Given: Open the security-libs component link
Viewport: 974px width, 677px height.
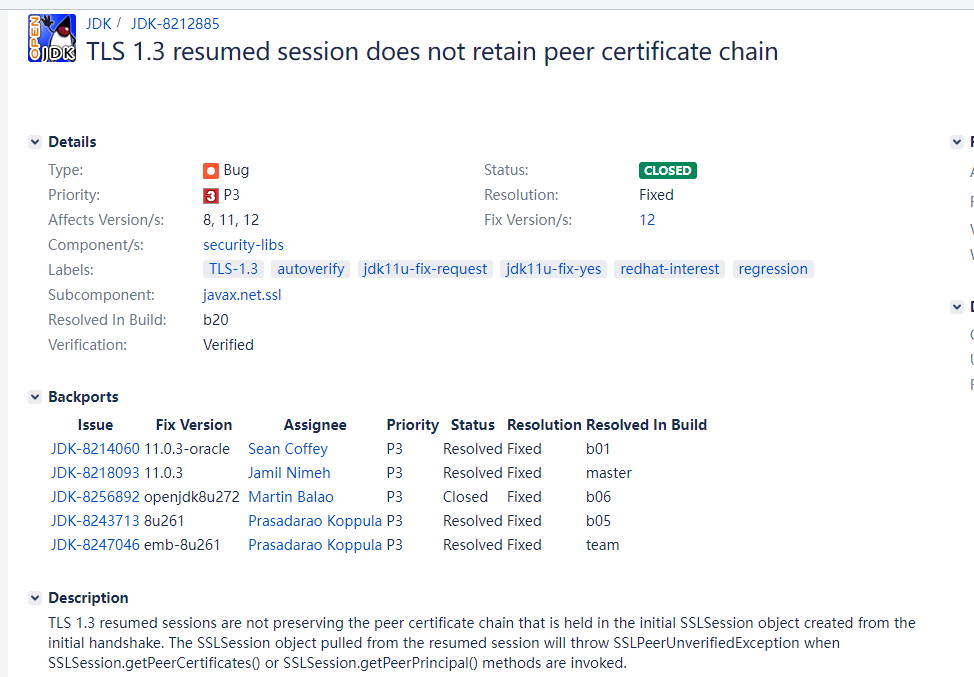Looking at the screenshot, I should click(243, 244).
